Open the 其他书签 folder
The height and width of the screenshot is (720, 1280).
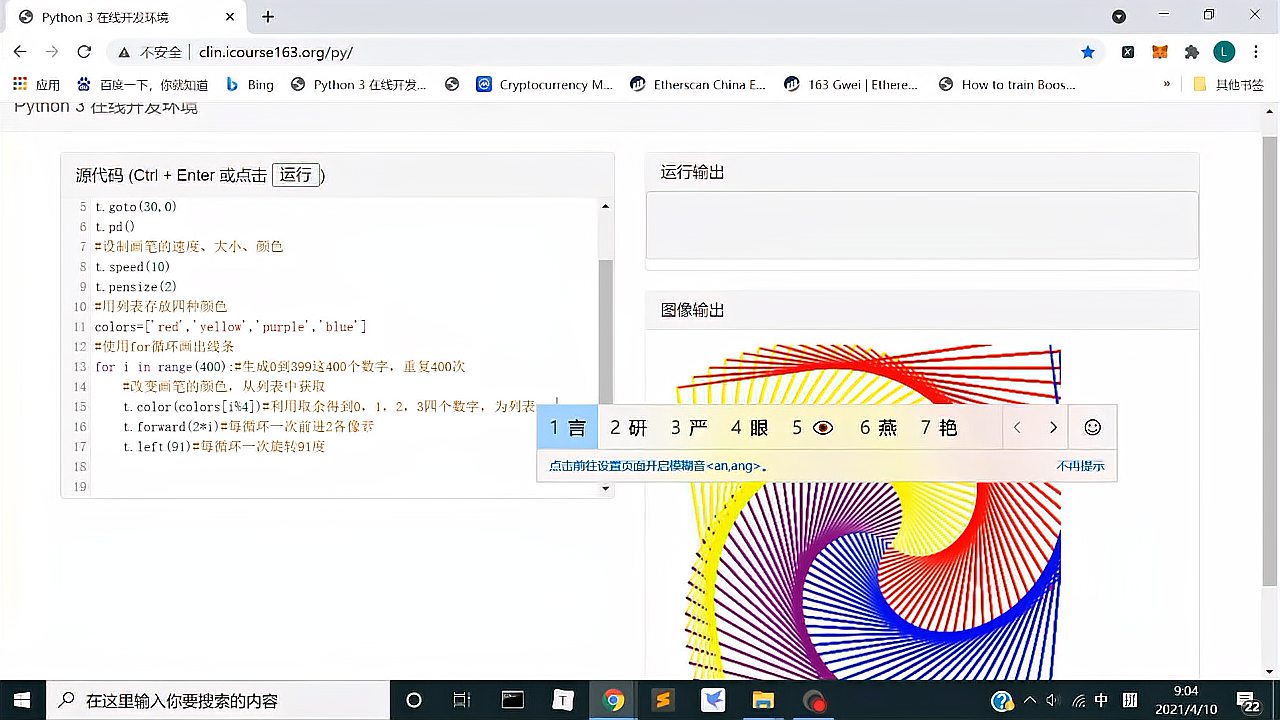click(x=1229, y=85)
